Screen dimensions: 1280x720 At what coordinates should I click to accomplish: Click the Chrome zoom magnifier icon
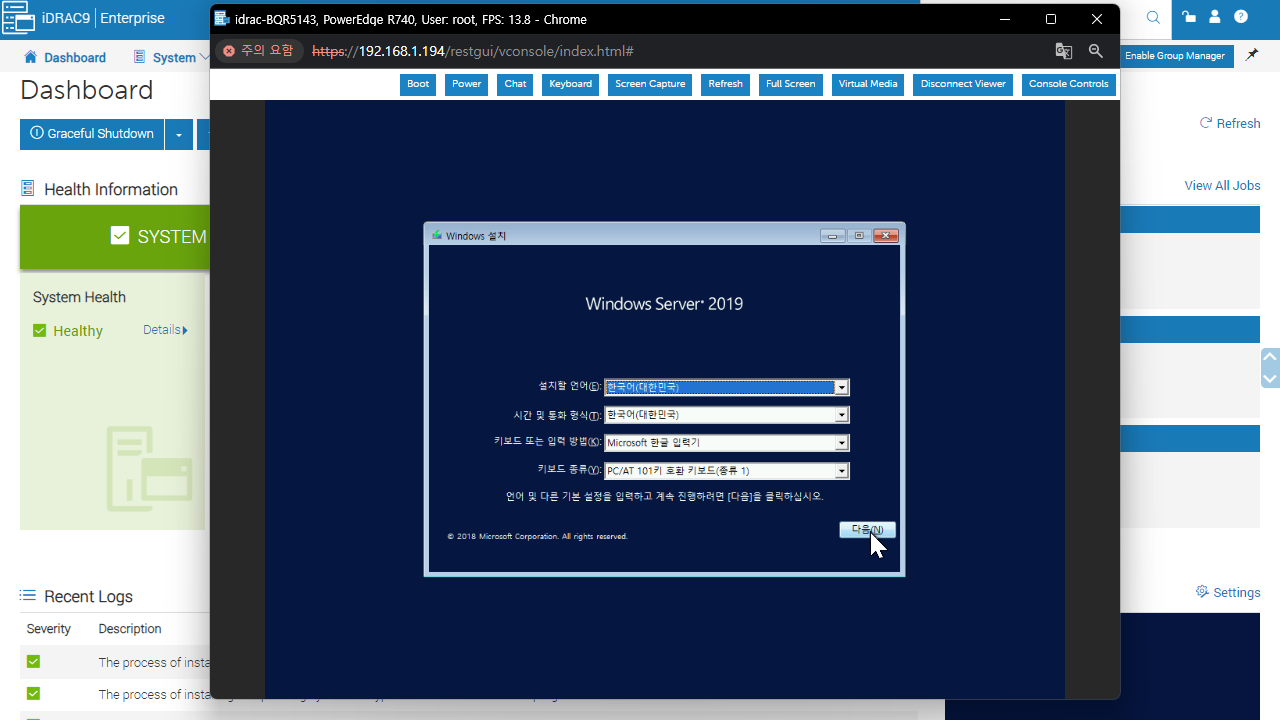(1096, 51)
